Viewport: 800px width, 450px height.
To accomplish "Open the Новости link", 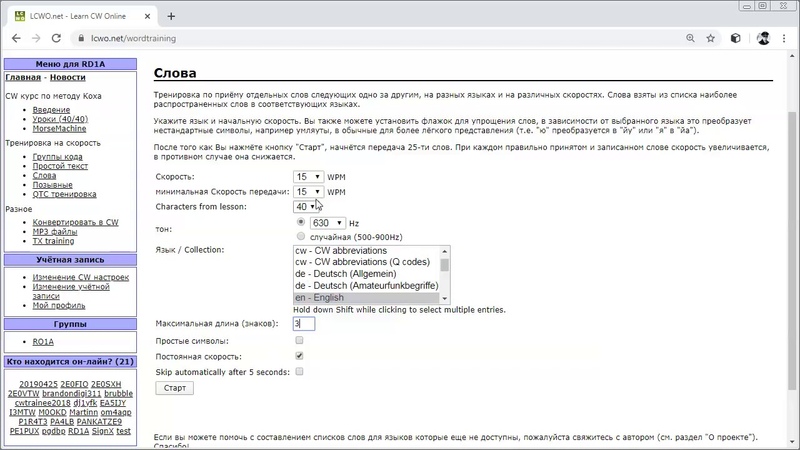I will pyautogui.click(x=67, y=78).
